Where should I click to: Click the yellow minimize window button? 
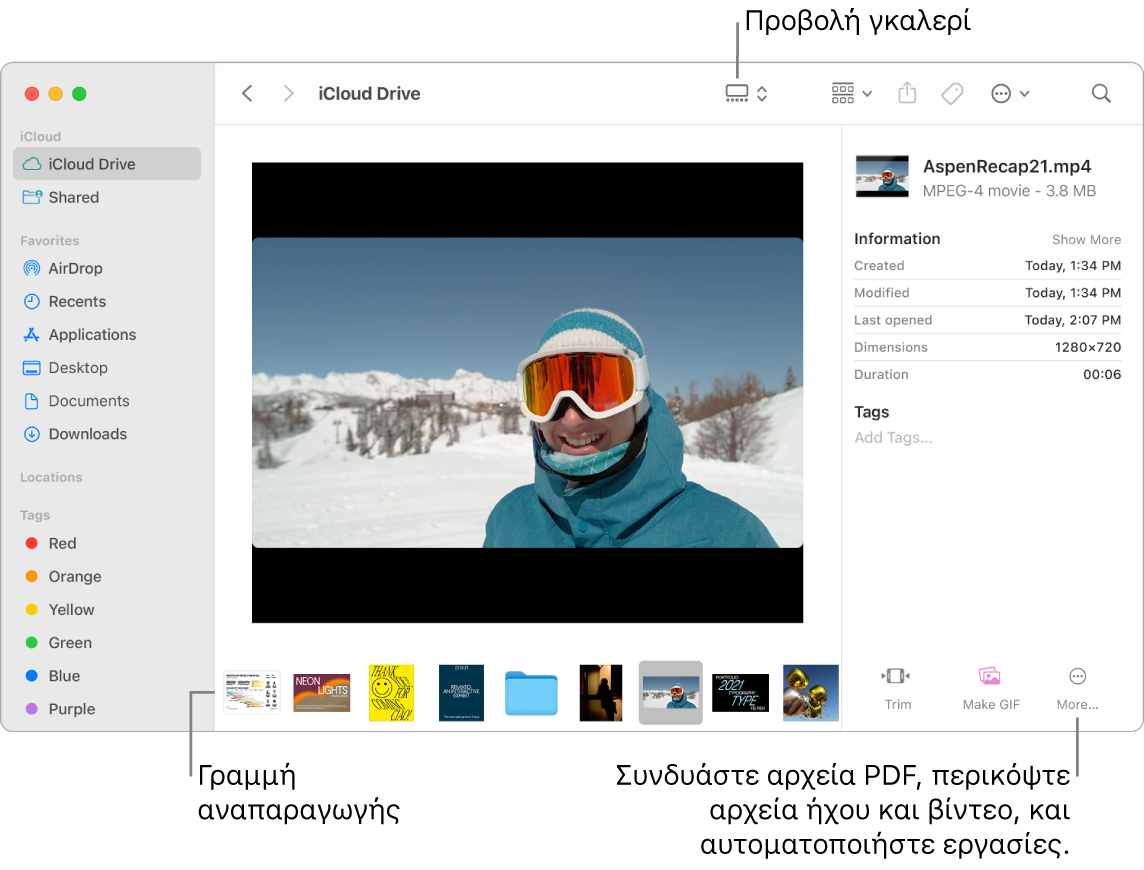pos(56,94)
